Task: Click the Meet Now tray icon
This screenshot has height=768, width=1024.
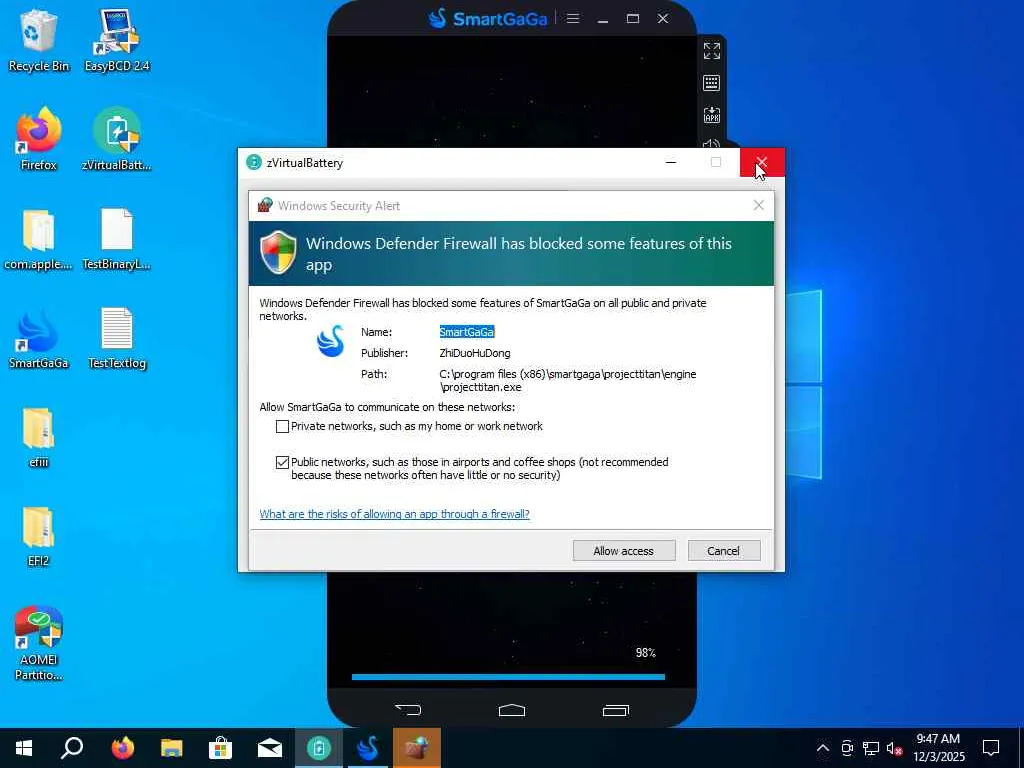Action: [847, 748]
